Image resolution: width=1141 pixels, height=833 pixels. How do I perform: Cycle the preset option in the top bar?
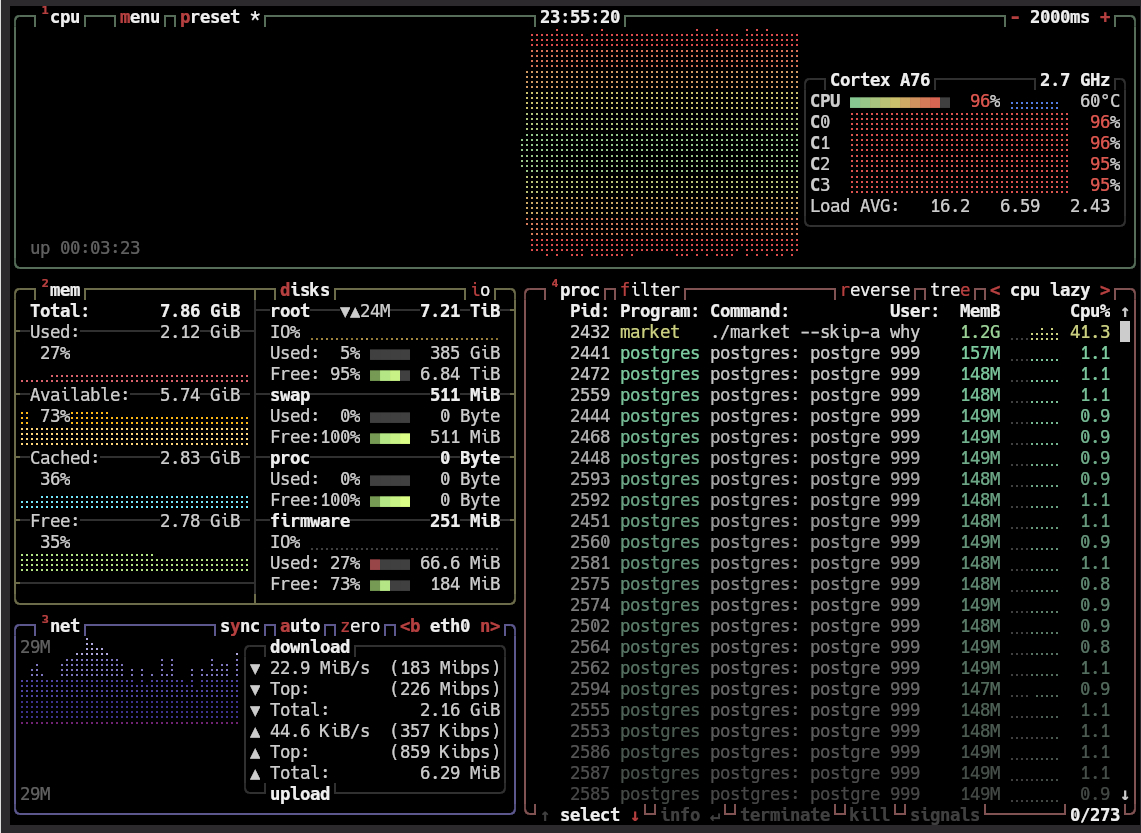pyautogui.click(x=210, y=17)
